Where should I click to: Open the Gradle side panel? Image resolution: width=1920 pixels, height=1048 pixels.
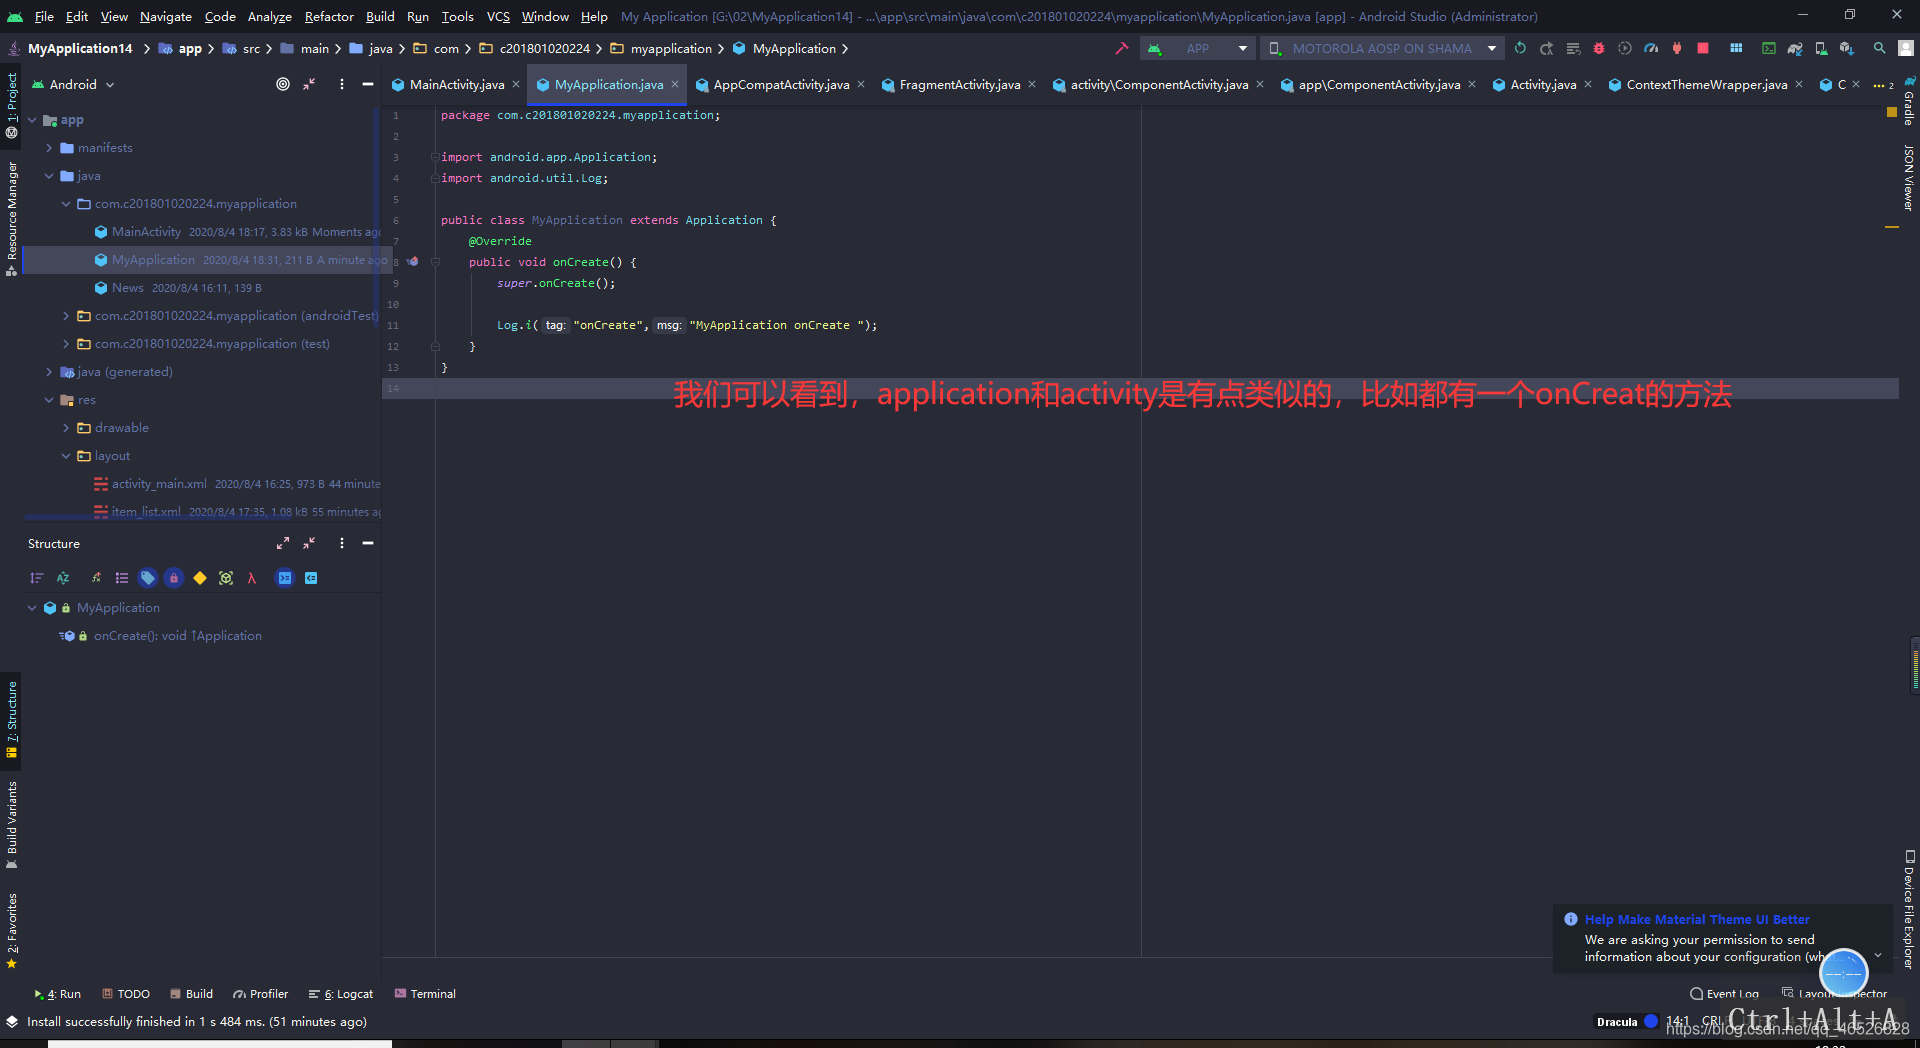coord(1909,101)
